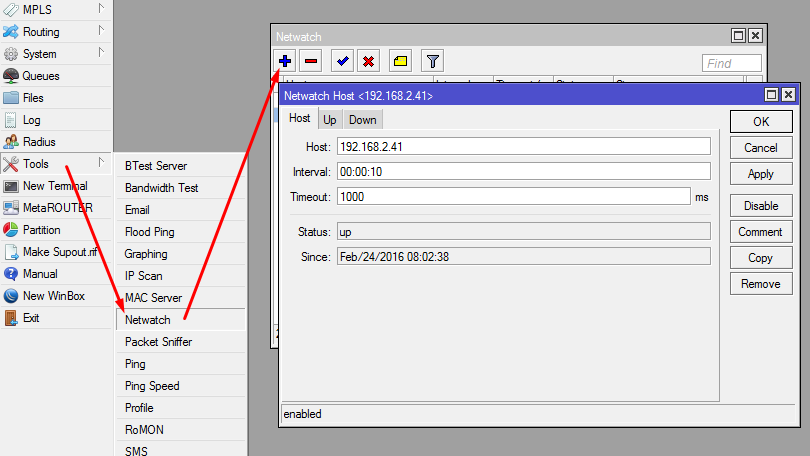810x456 pixels.
Task: Close the Netwatch window
Action: coord(755,36)
